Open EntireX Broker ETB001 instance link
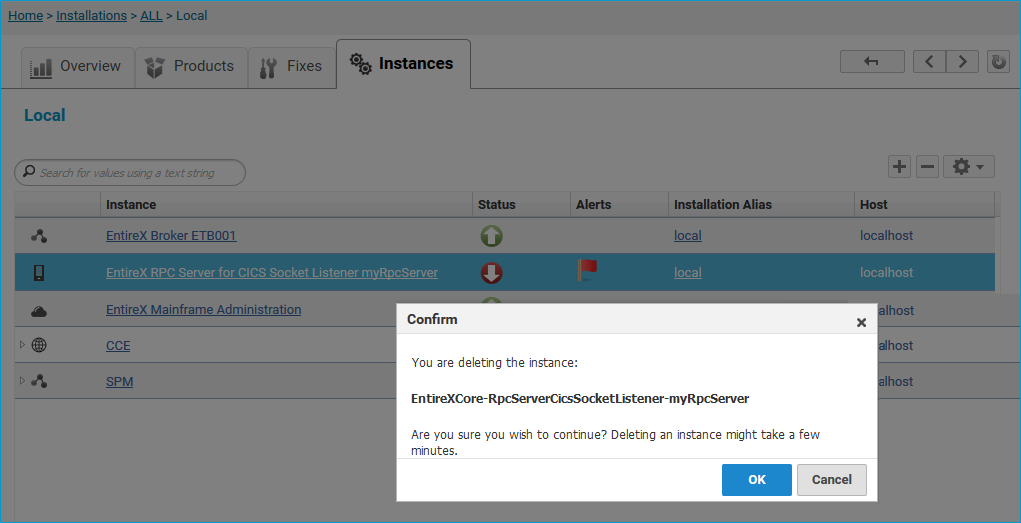The height and width of the screenshot is (523, 1021). (x=171, y=236)
